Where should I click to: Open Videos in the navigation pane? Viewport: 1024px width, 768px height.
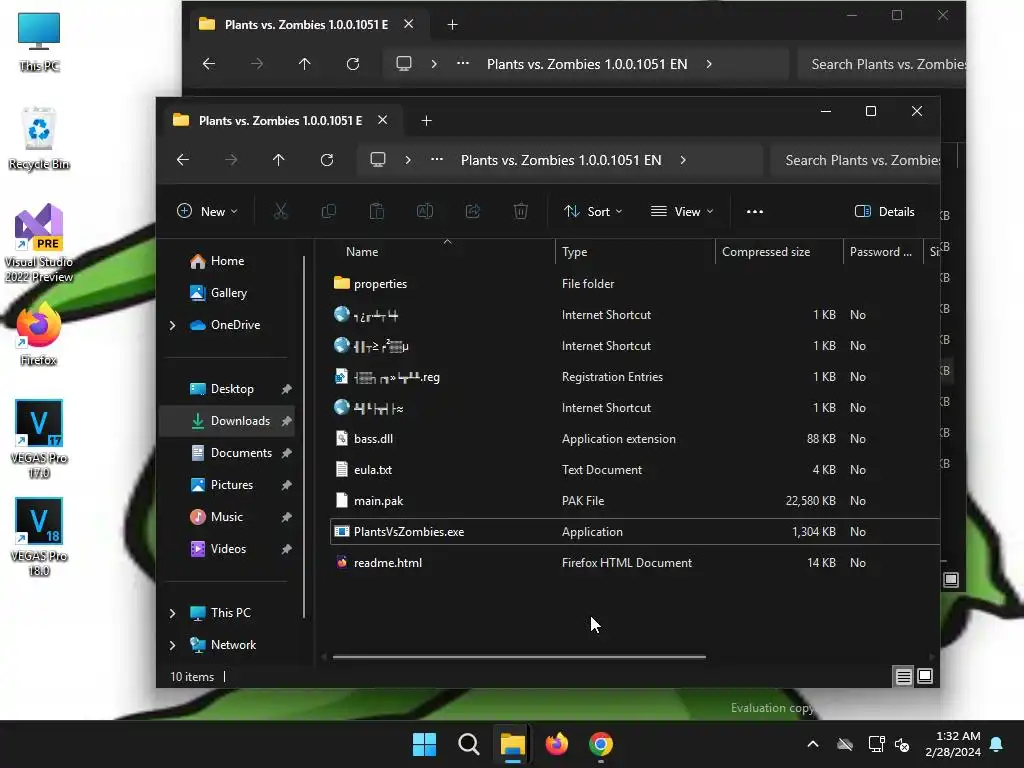(226, 549)
